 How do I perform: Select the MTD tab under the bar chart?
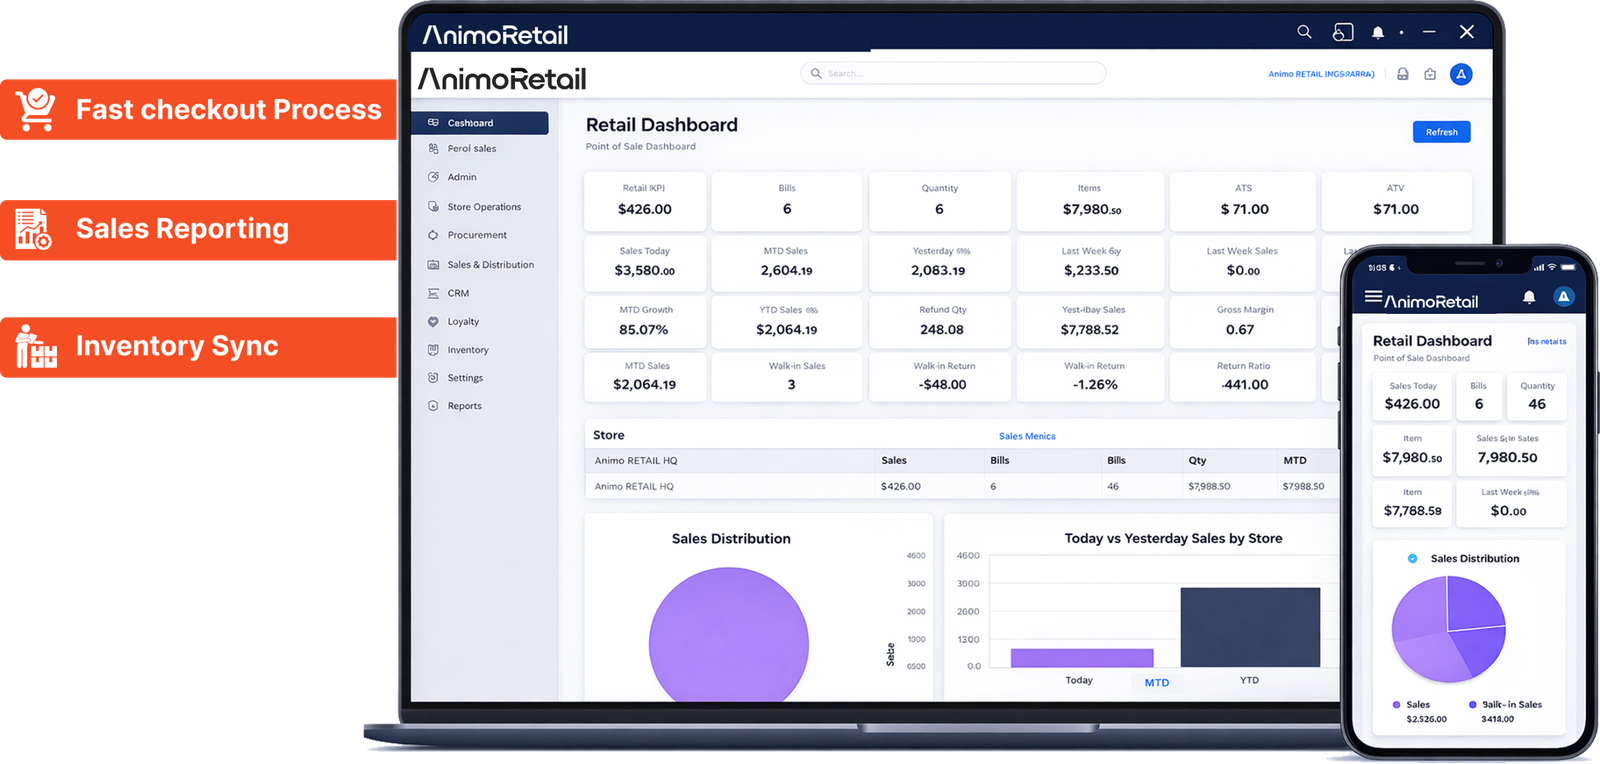click(x=1157, y=682)
